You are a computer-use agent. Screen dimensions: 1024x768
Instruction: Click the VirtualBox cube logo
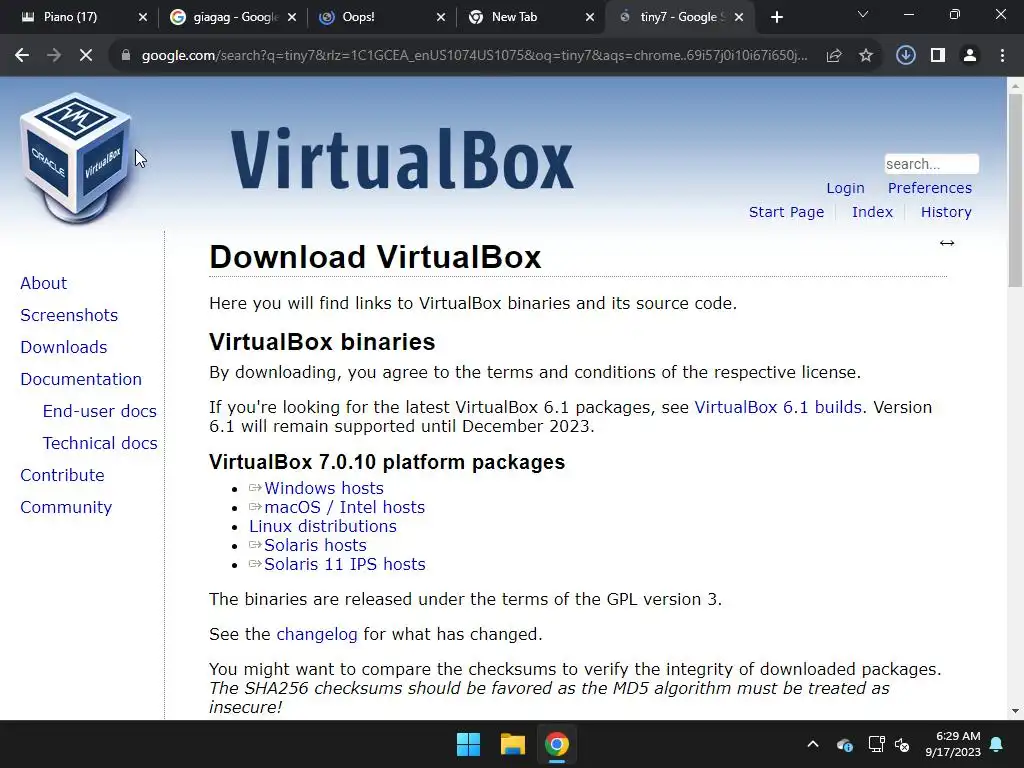coord(76,159)
